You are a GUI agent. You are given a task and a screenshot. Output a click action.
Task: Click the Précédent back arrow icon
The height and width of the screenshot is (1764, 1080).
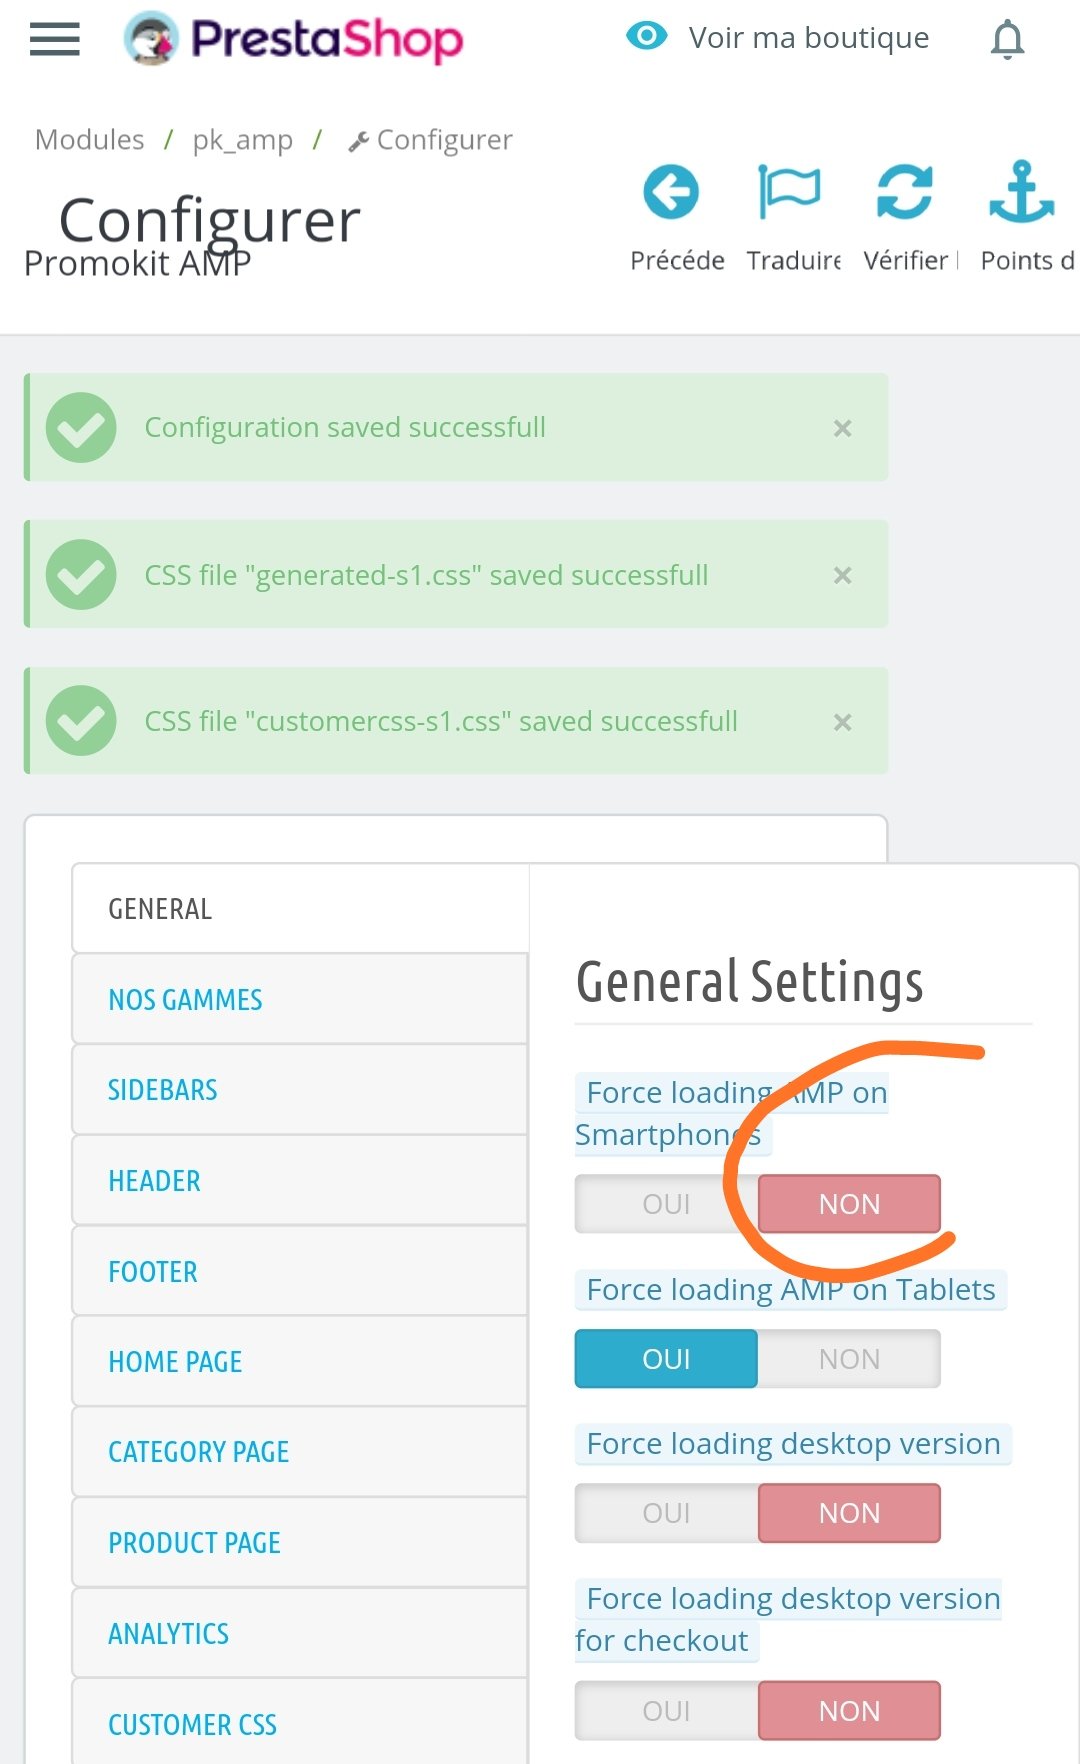point(670,192)
